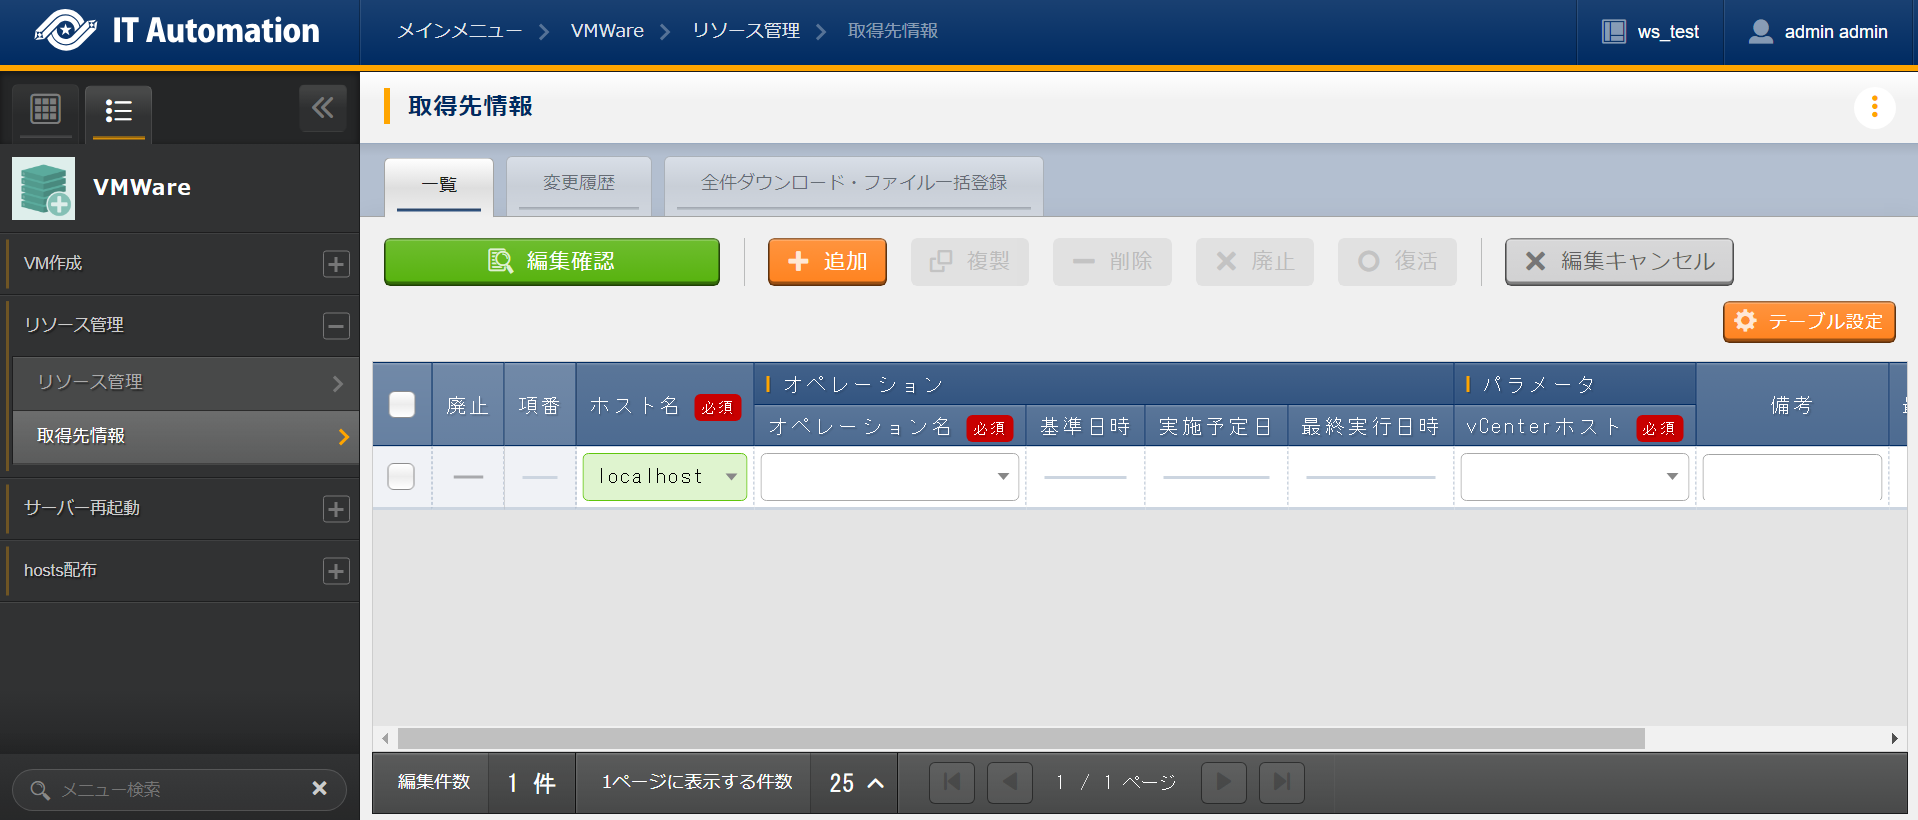Go to the next page arrow
Viewport: 1918px width, 820px height.
(1223, 782)
